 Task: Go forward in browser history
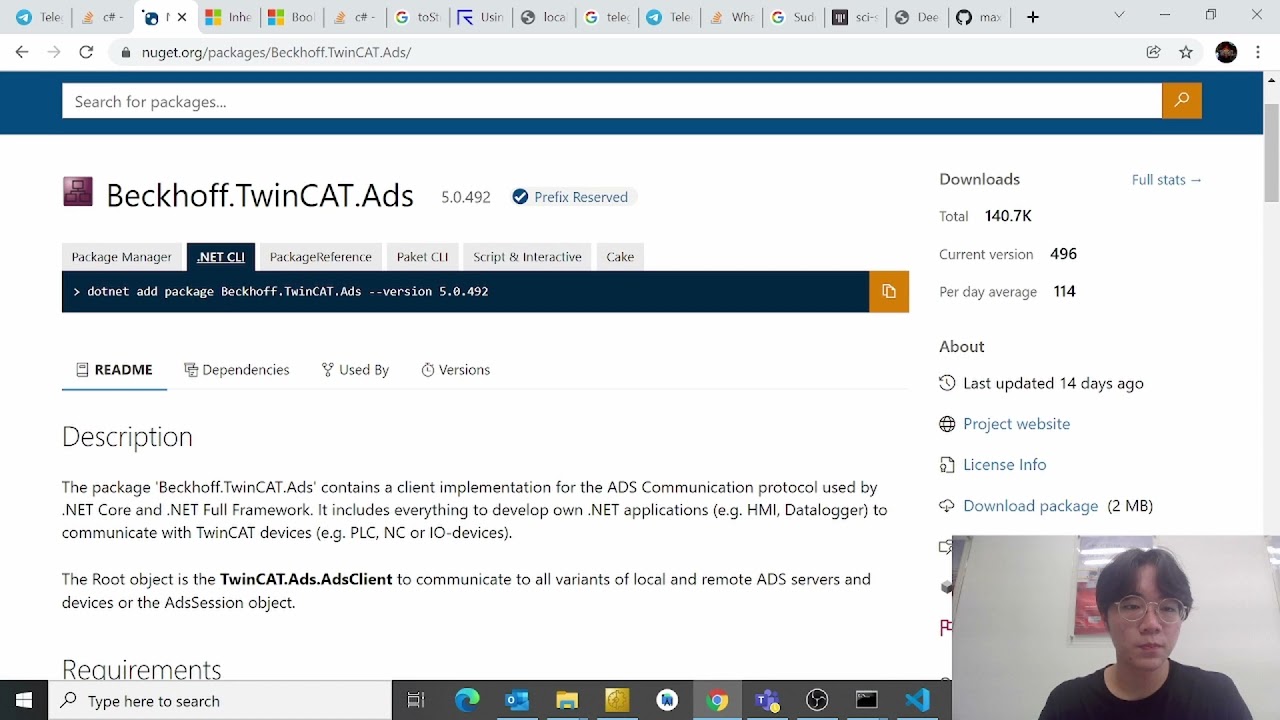[x=54, y=52]
